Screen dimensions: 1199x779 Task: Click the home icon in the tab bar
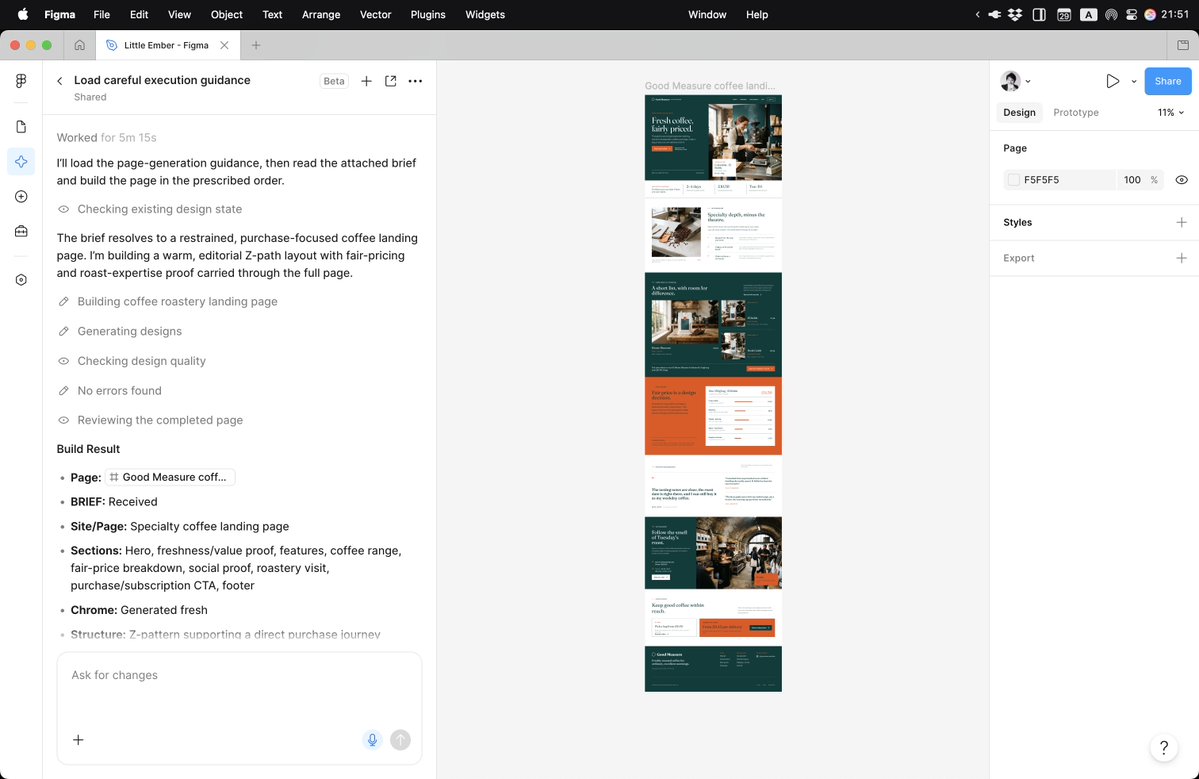click(x=80, y=45)
